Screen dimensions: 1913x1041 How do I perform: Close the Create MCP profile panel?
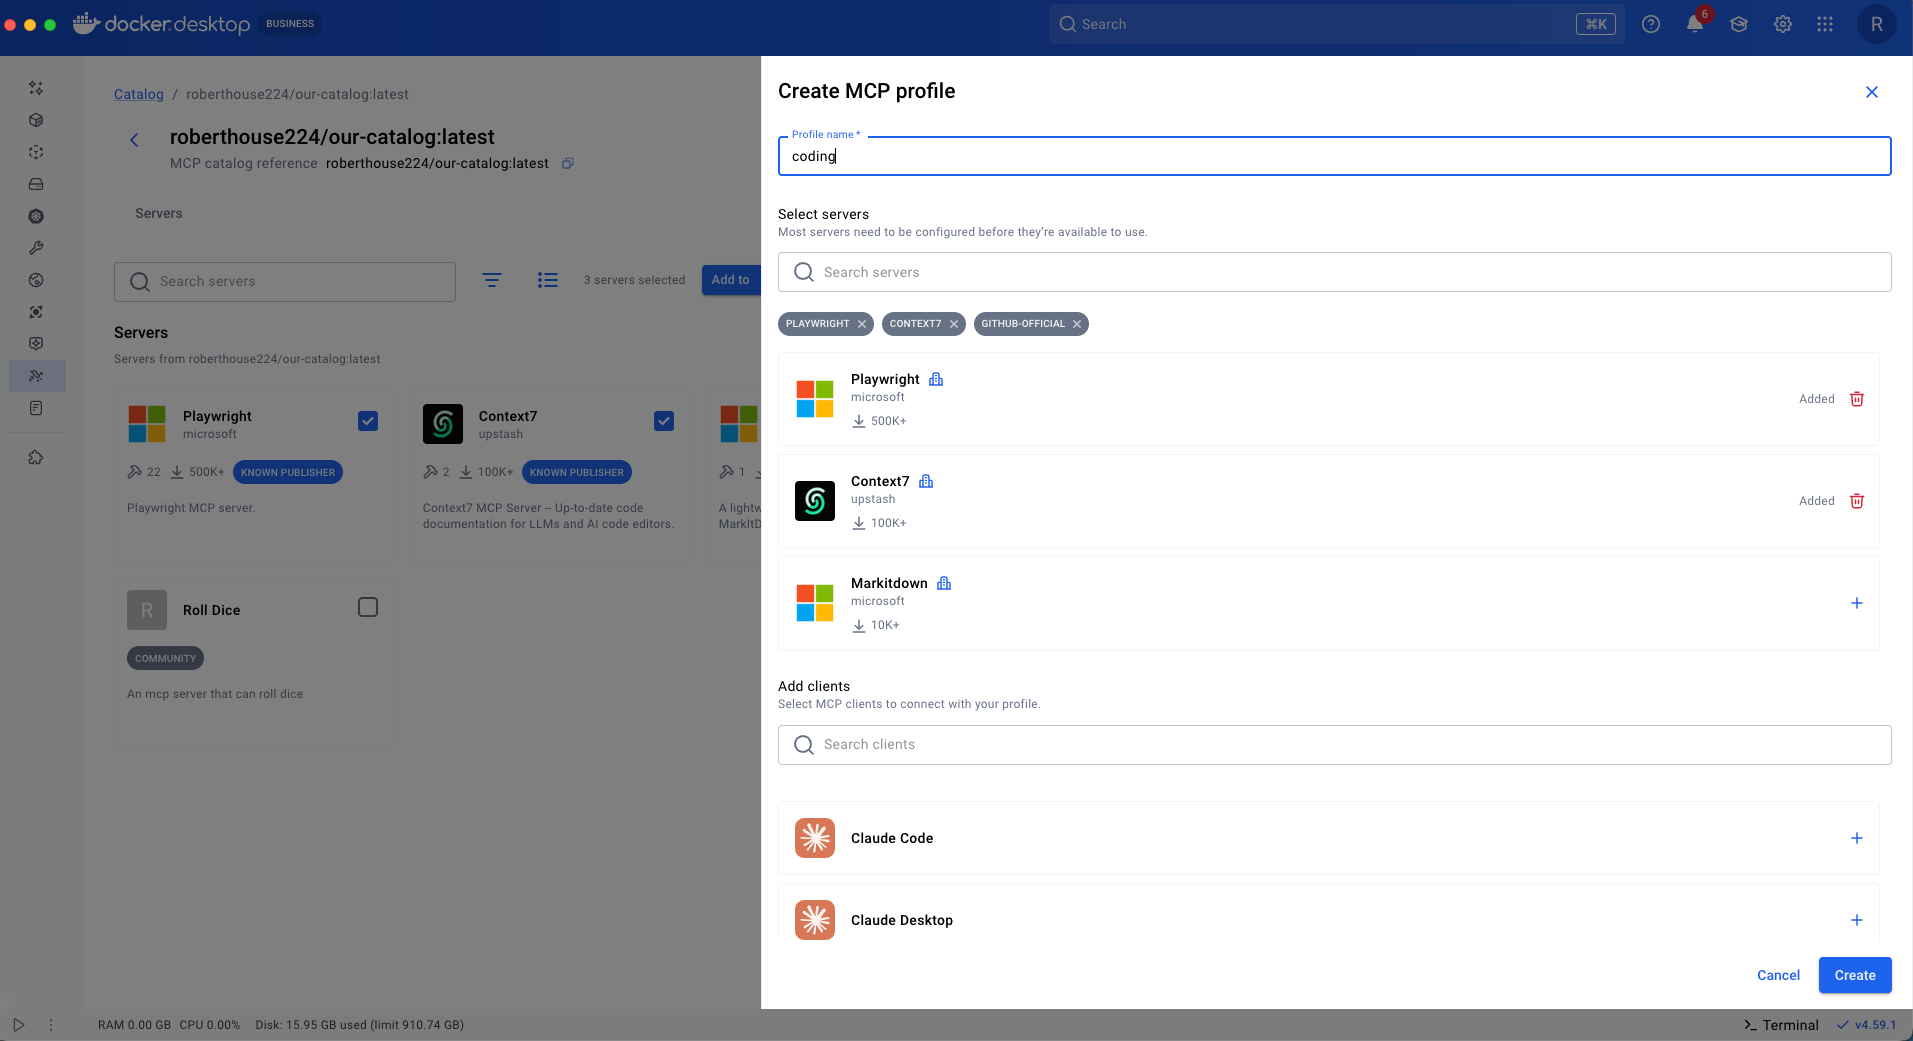click(x=1872, y=92)
